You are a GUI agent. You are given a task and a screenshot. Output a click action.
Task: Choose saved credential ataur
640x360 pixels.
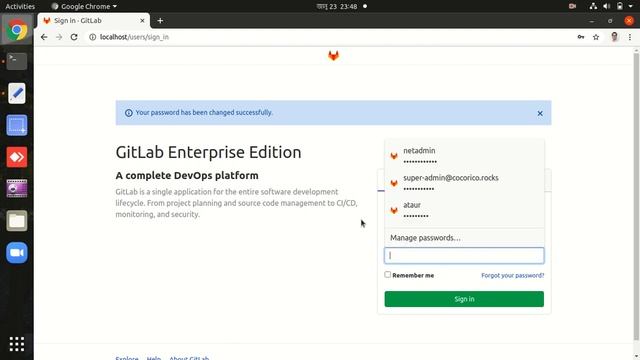point(464,210)
